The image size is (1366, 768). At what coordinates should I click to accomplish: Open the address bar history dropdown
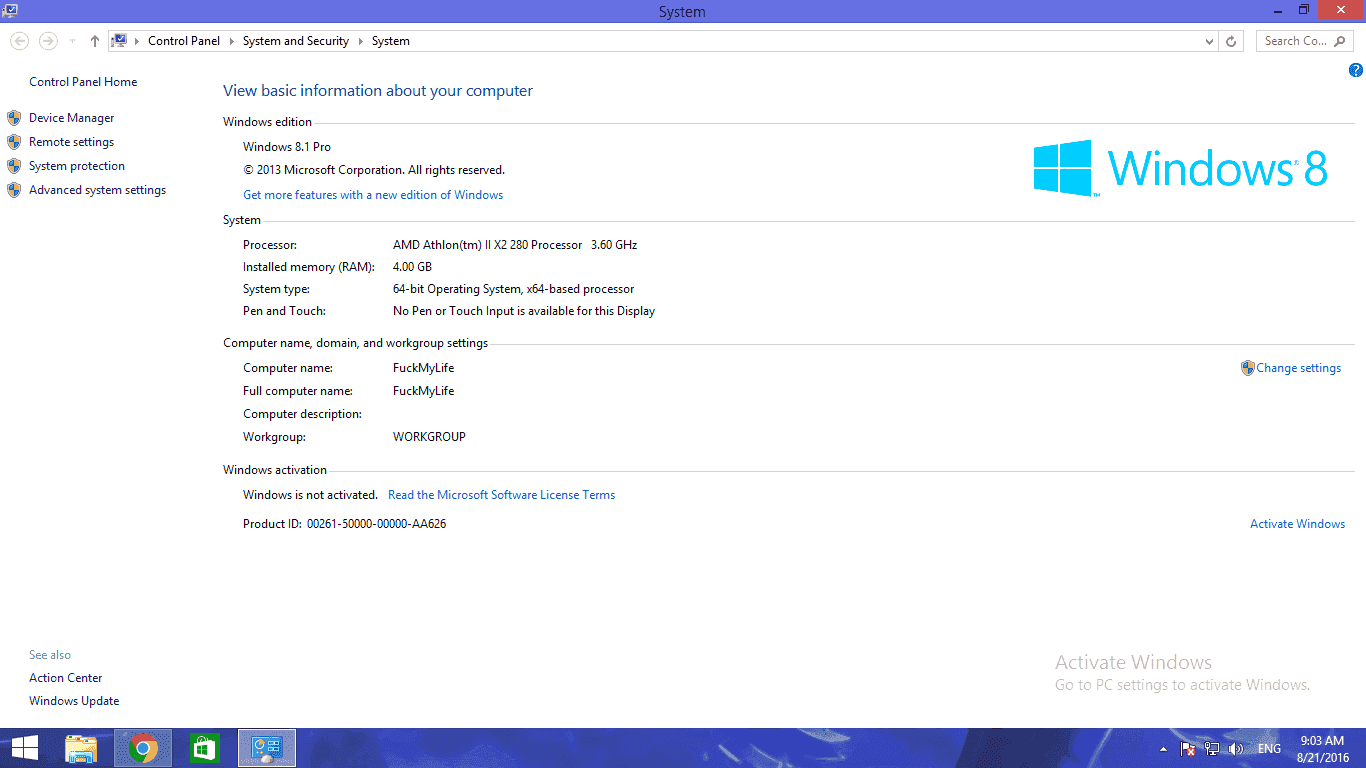click(1210, 41)
